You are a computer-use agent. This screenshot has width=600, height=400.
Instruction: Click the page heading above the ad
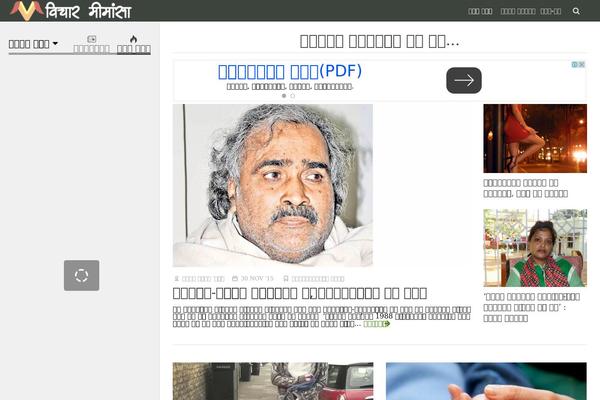379,41
